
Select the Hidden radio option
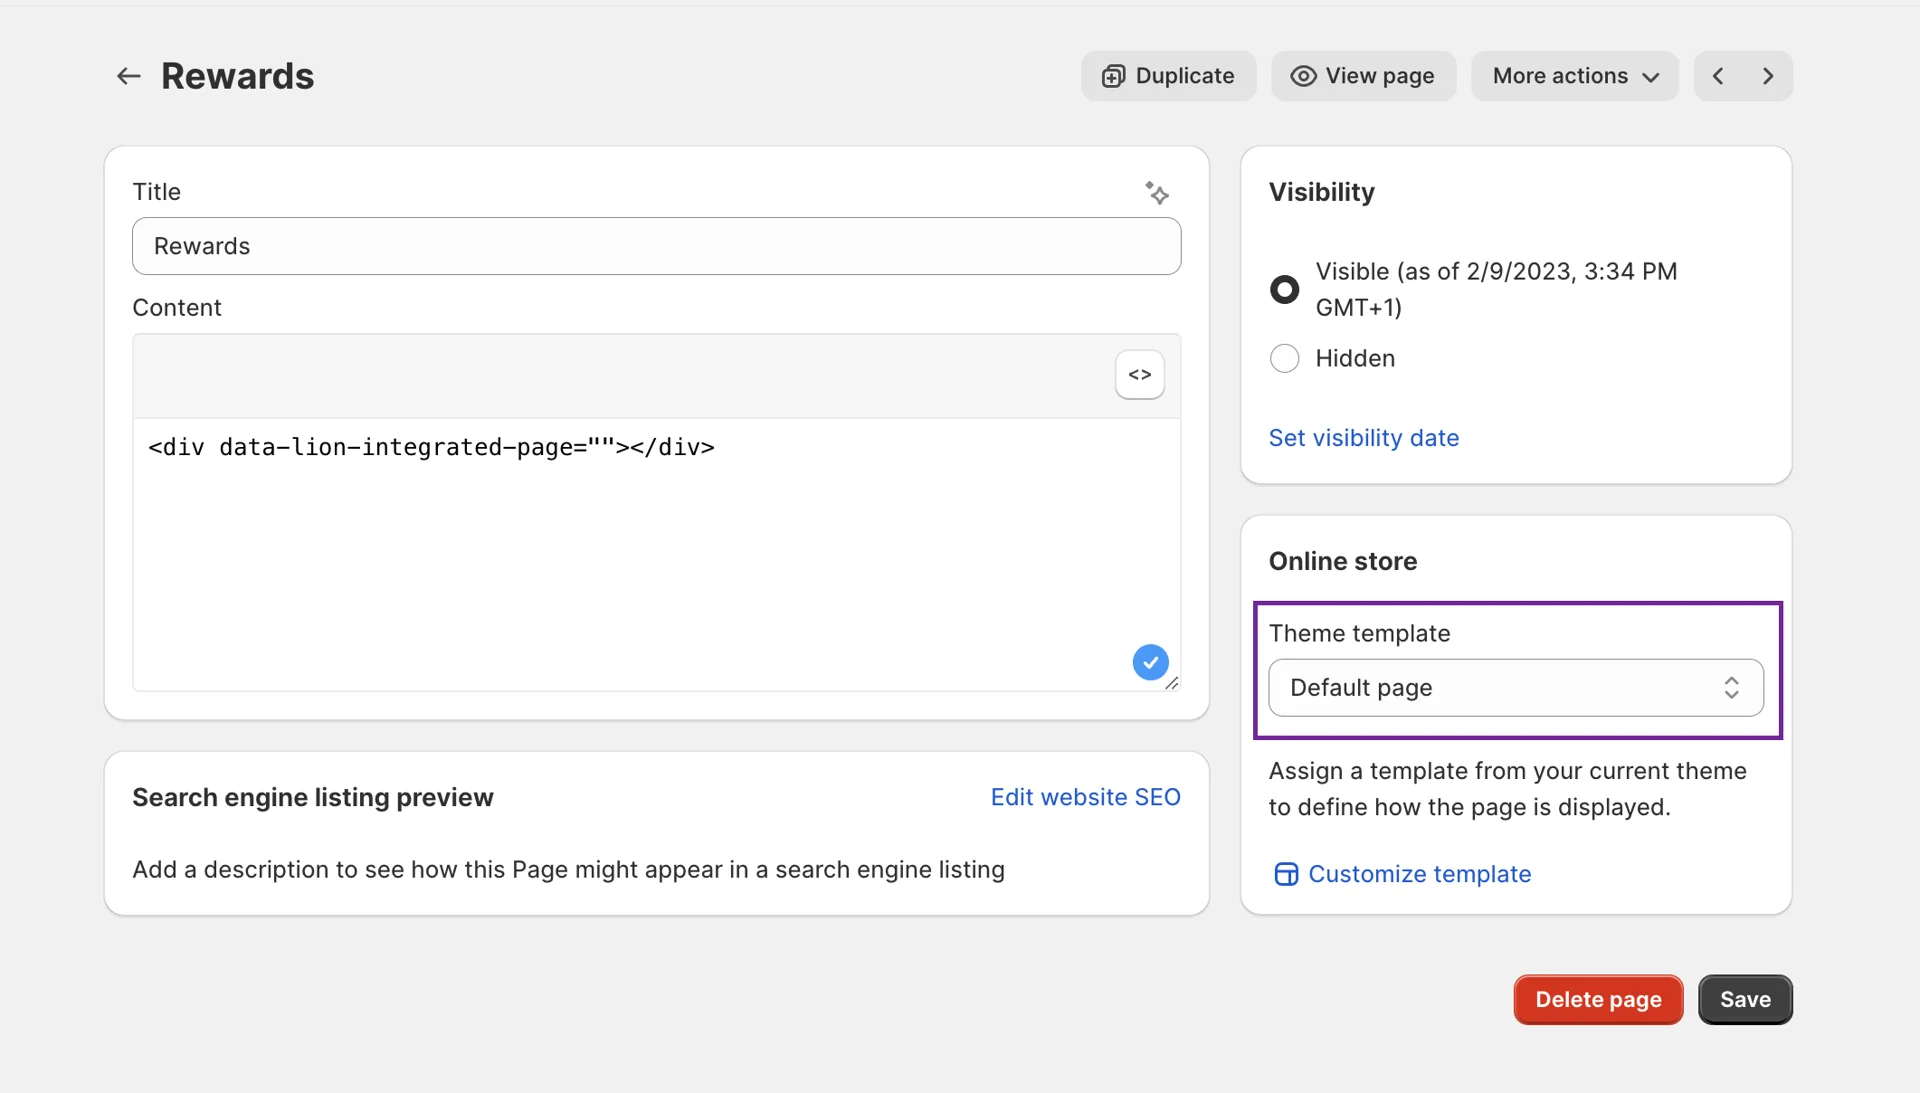[1284, 358]
